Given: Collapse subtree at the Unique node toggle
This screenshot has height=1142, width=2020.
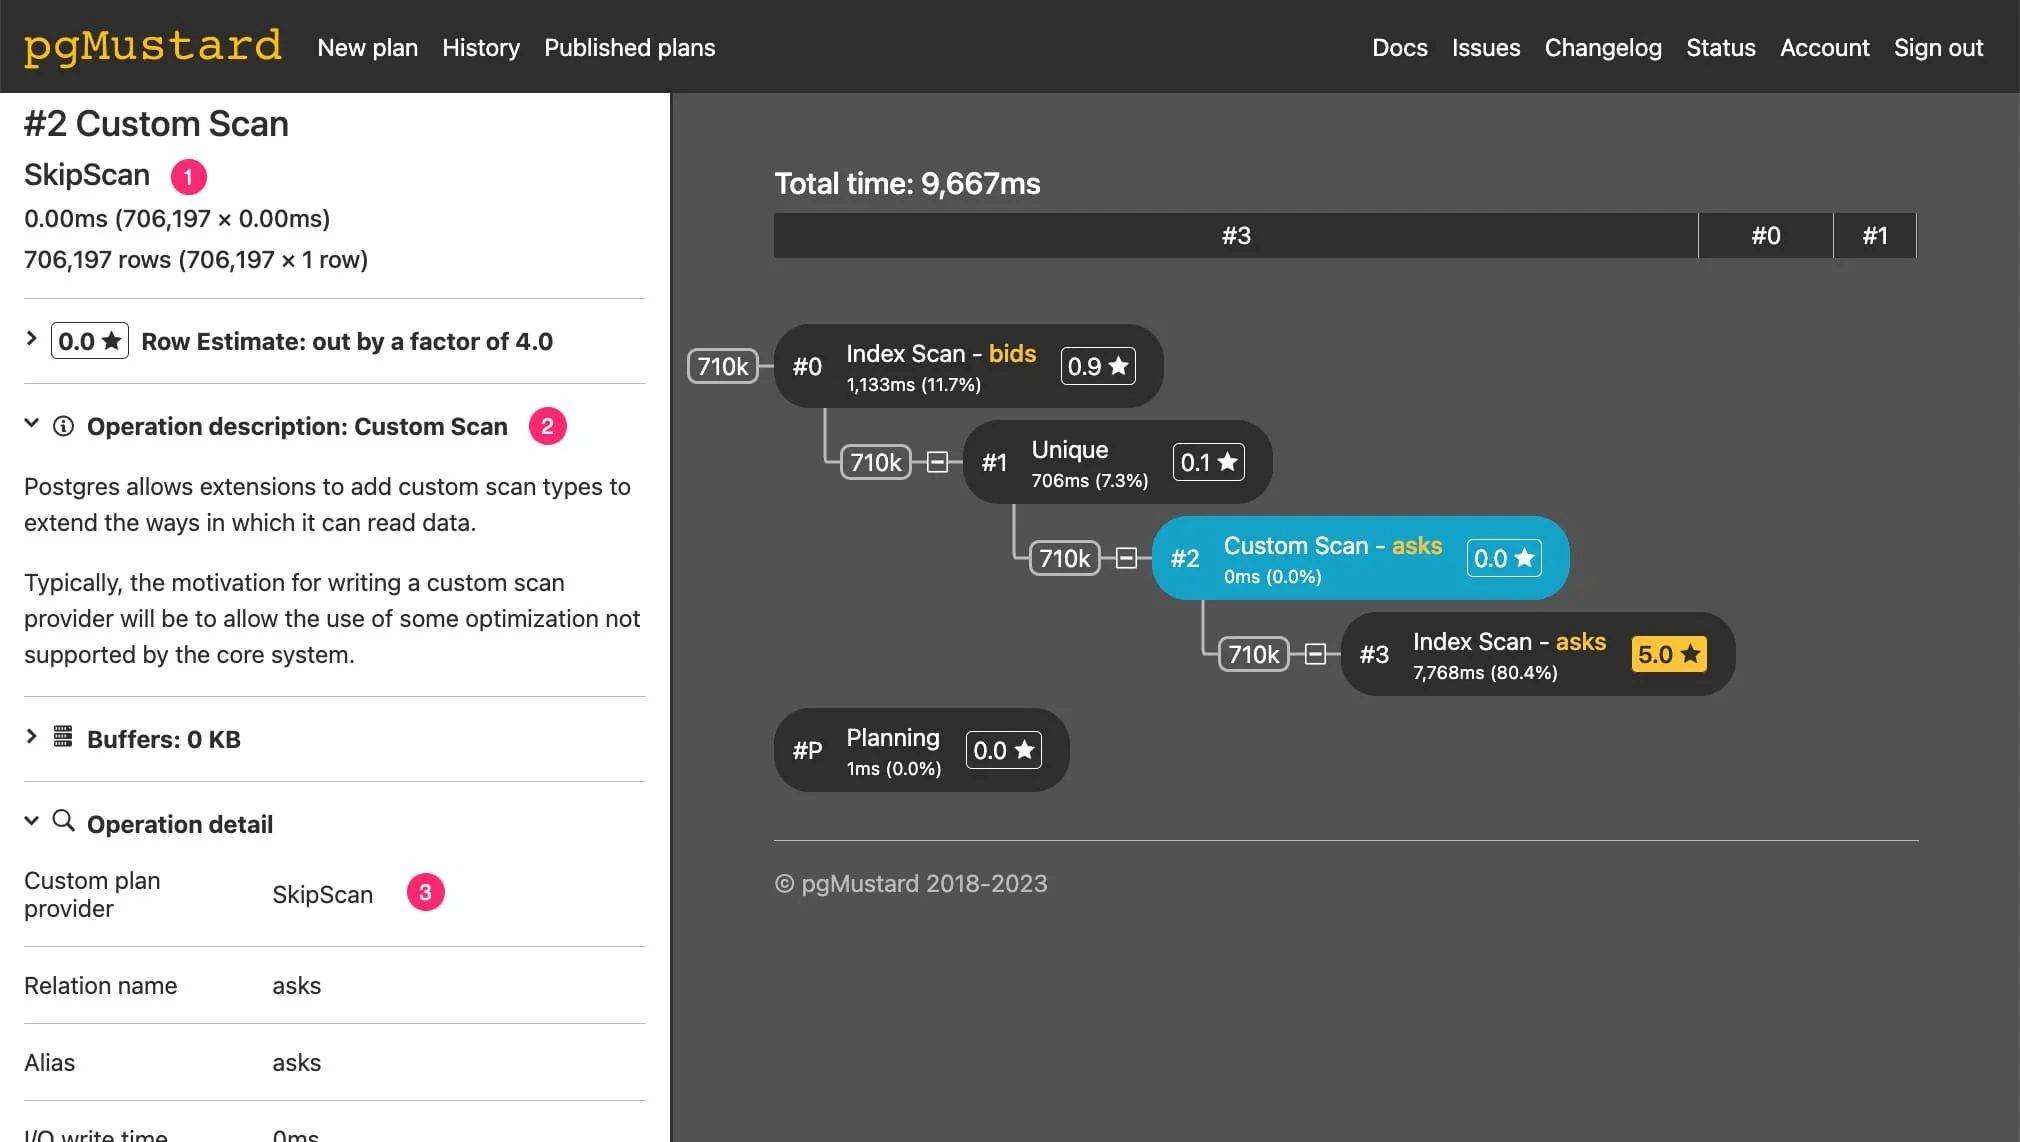Looking at the screenshot, I should tap(937, 462).
